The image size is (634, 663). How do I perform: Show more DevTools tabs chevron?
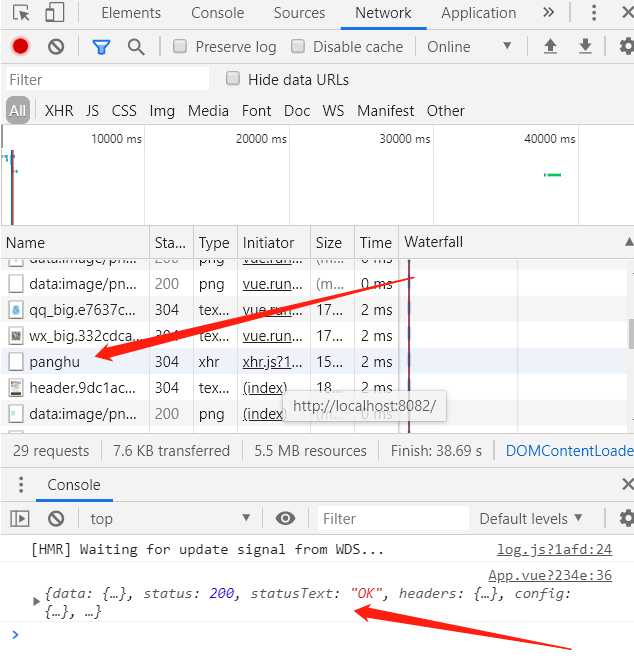point(548,12)
